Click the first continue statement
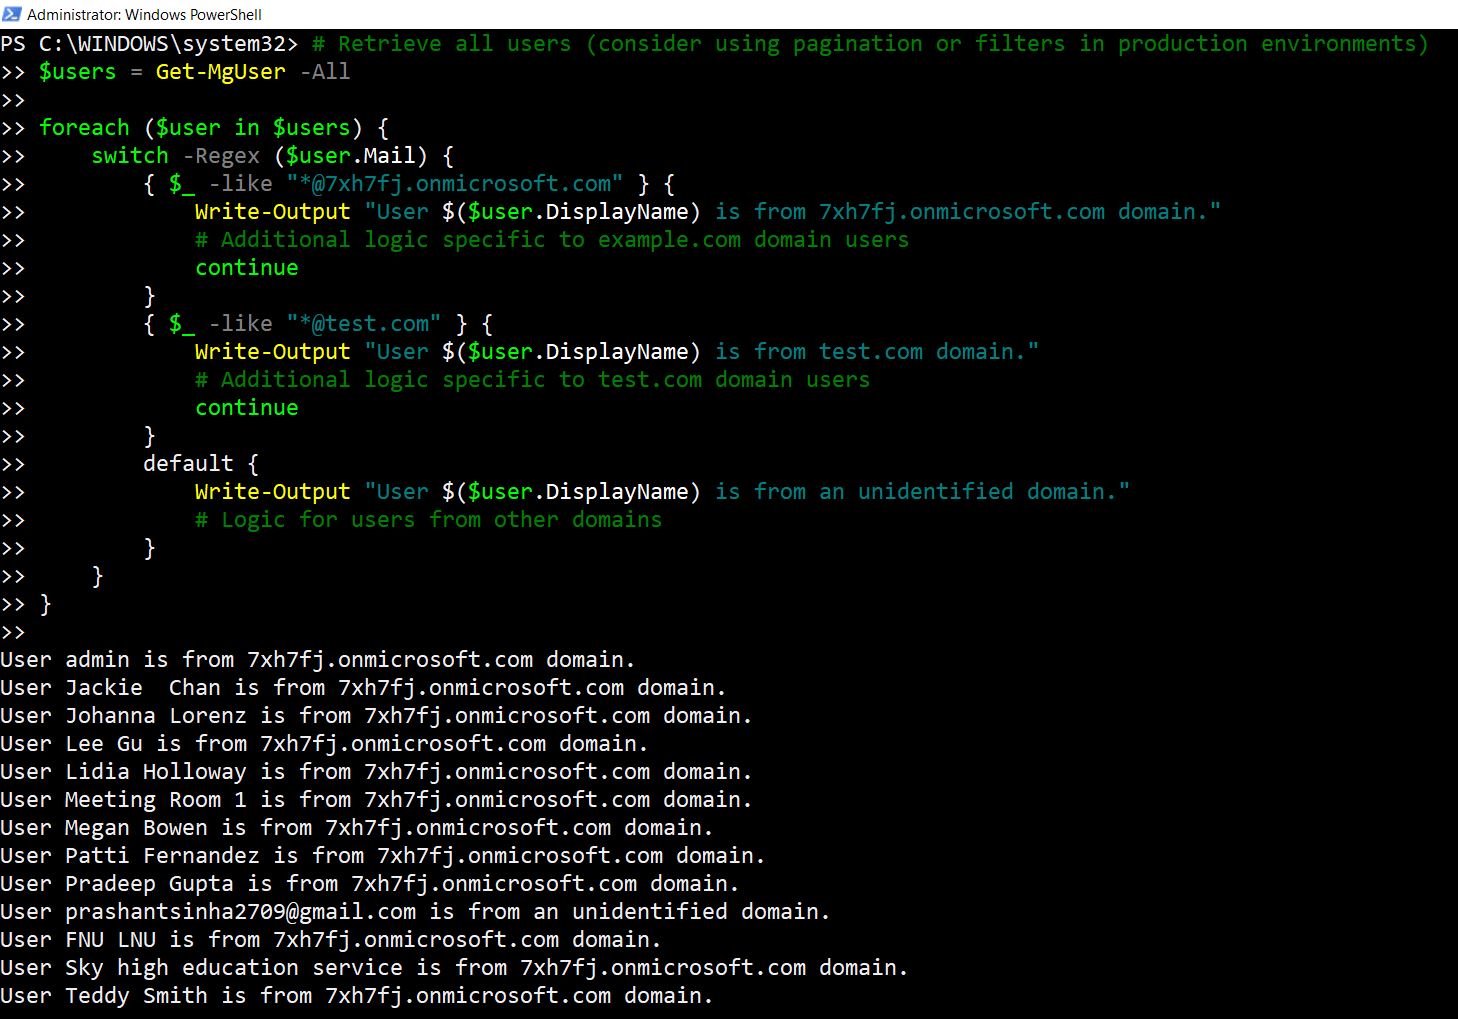 (246, 268)
